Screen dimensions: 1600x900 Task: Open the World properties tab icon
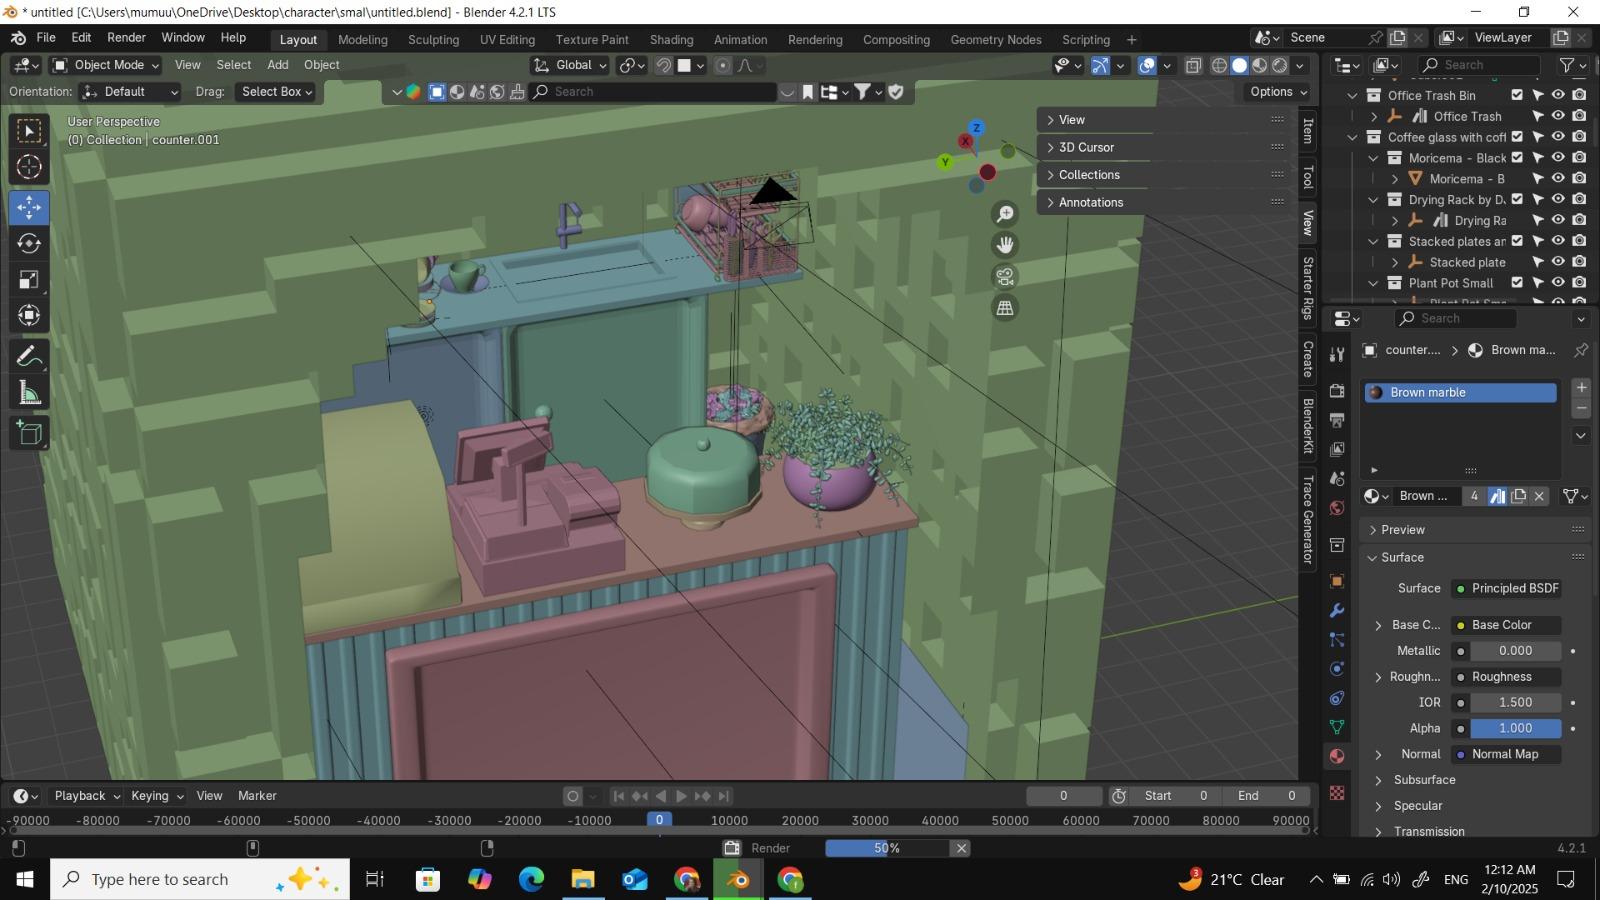coord(1337,508)
